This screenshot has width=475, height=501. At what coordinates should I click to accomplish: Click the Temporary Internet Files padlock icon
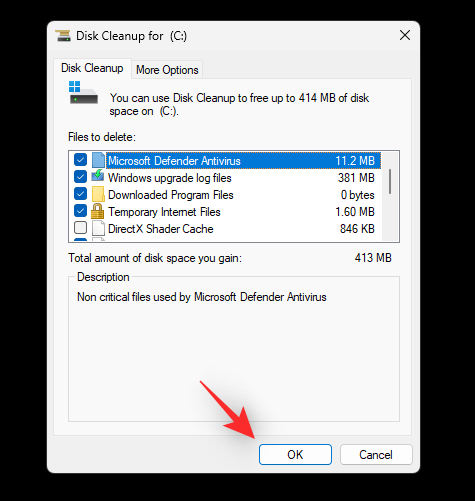(x=97, y=211)
